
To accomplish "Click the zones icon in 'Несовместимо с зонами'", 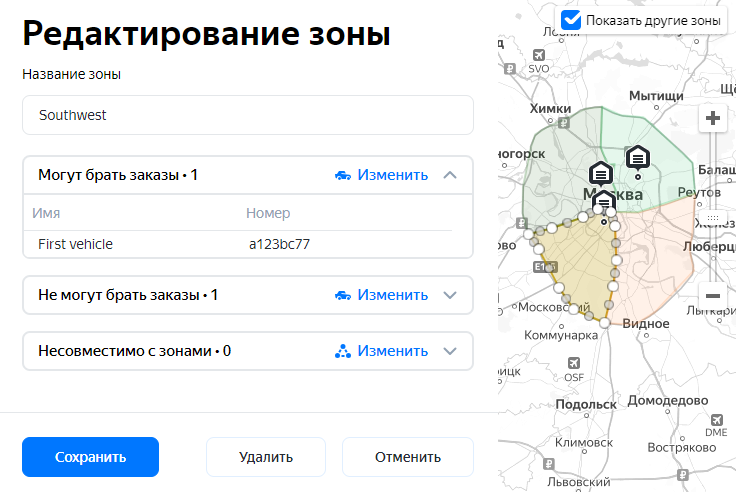I will (x=343, y=351).
